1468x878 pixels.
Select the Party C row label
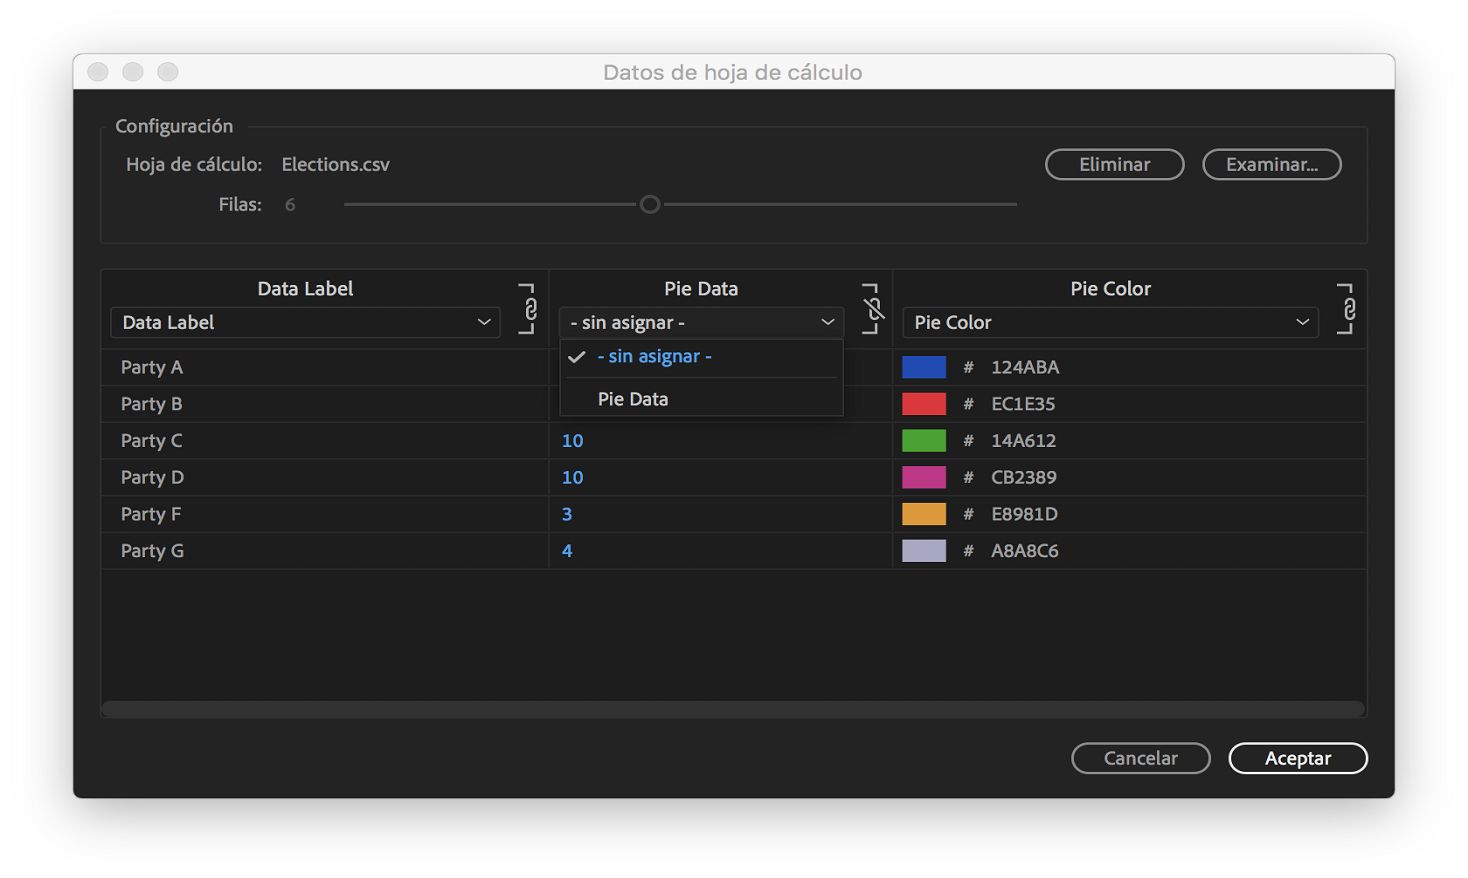152,440
